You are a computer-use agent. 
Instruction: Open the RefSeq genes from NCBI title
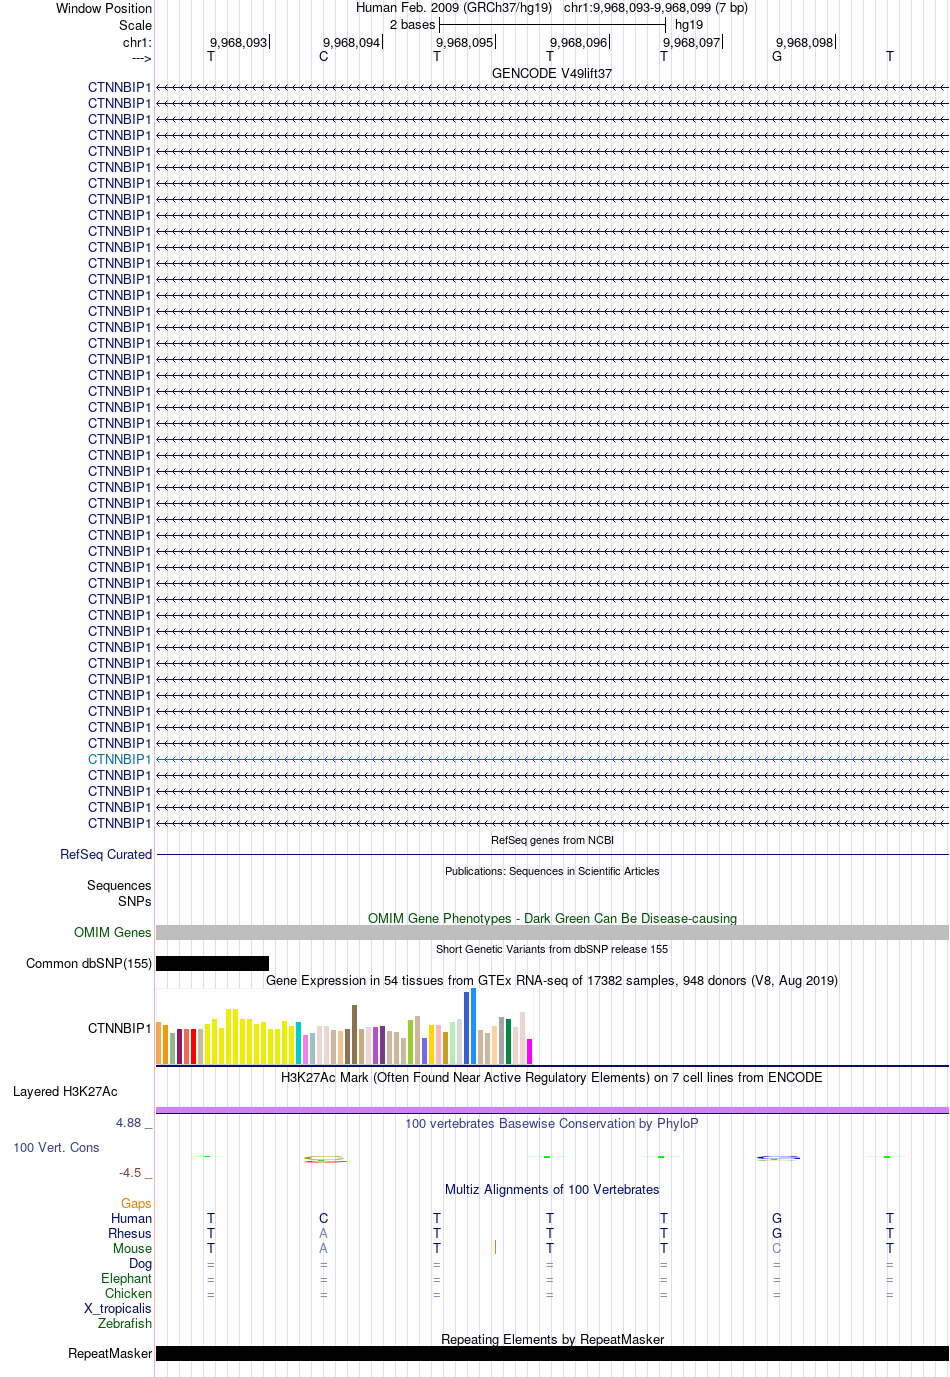[552, 840]
